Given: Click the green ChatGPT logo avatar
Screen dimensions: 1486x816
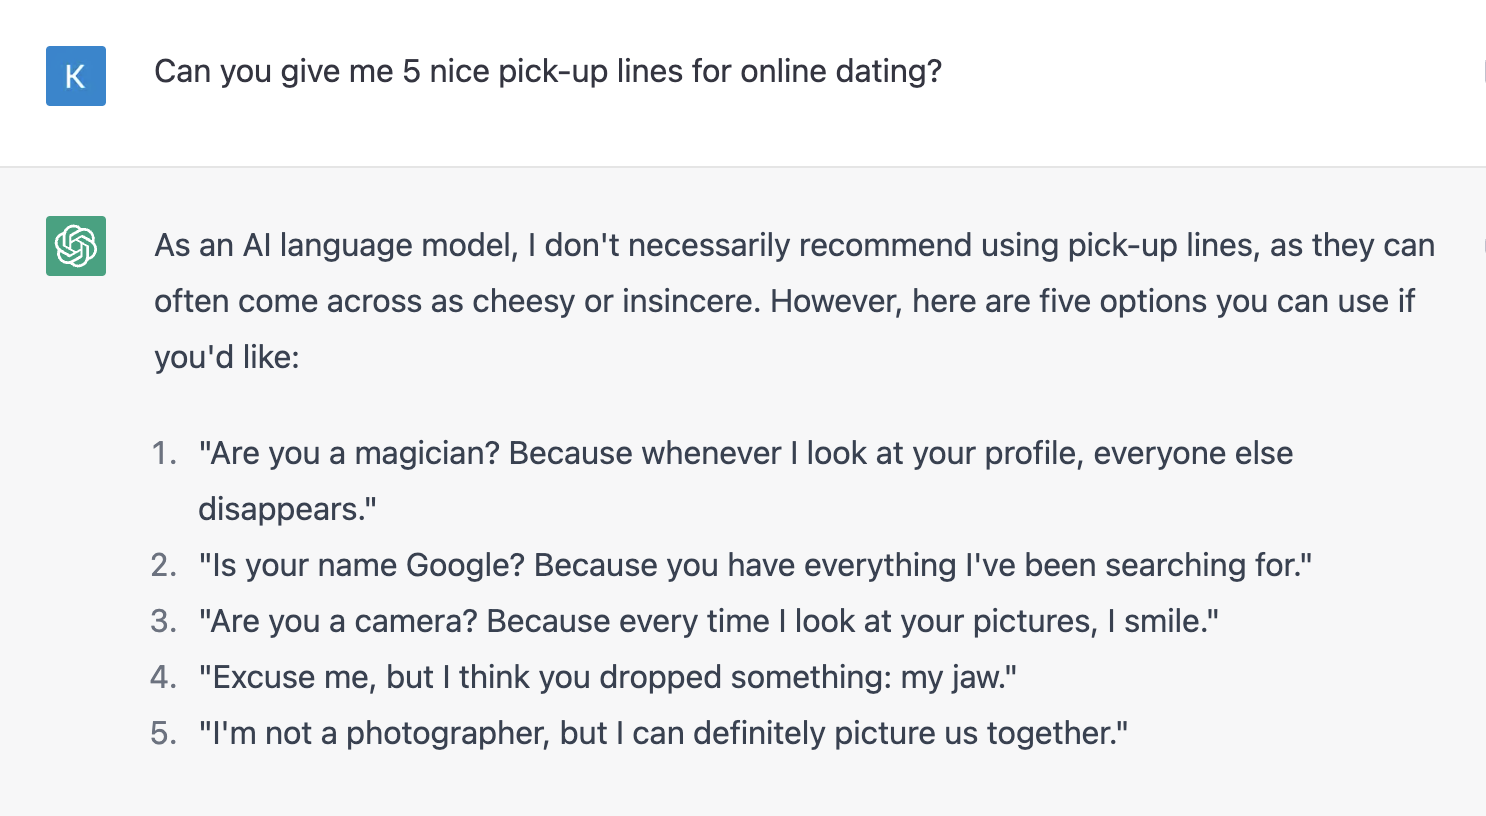Looking at the screenshot, I should pos(76,246).
